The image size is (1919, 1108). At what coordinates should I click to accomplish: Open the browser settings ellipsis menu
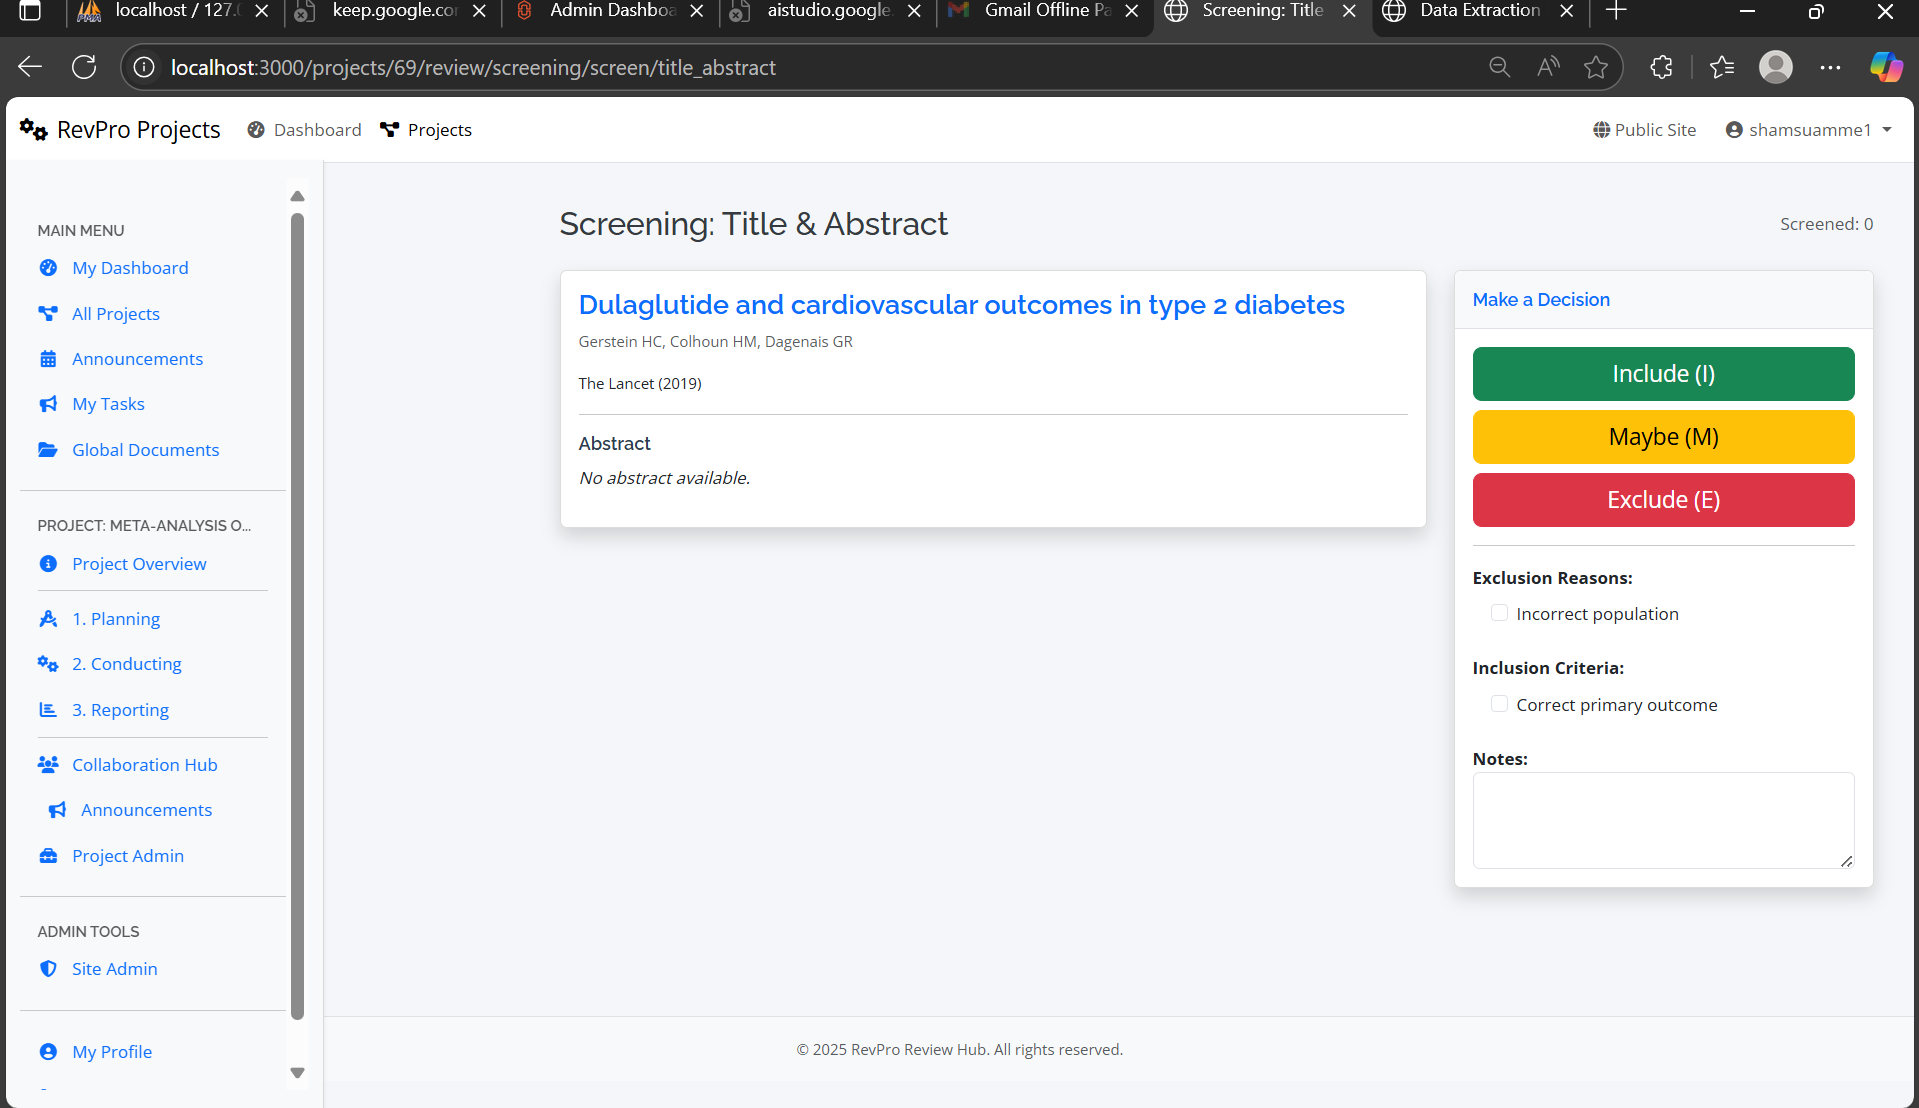1830,67
